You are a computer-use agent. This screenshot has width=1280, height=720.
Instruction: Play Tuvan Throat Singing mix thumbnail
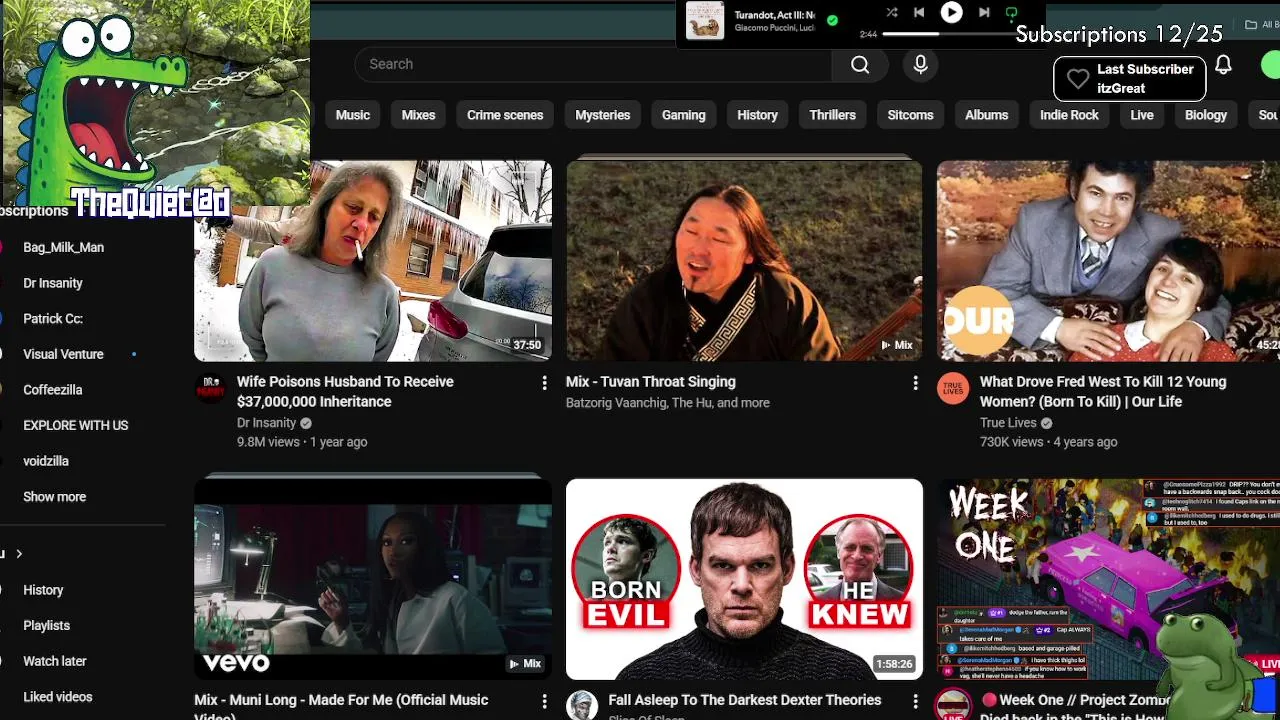[x=744, y=261]
